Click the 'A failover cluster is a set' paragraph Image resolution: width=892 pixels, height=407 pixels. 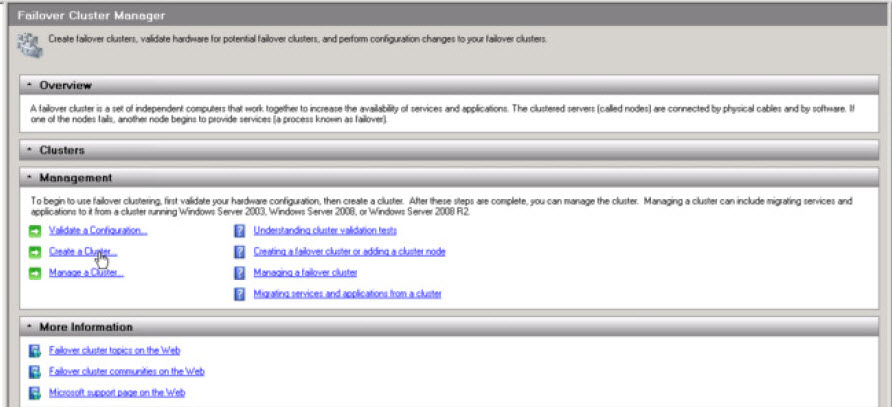[x=443, y=114]
